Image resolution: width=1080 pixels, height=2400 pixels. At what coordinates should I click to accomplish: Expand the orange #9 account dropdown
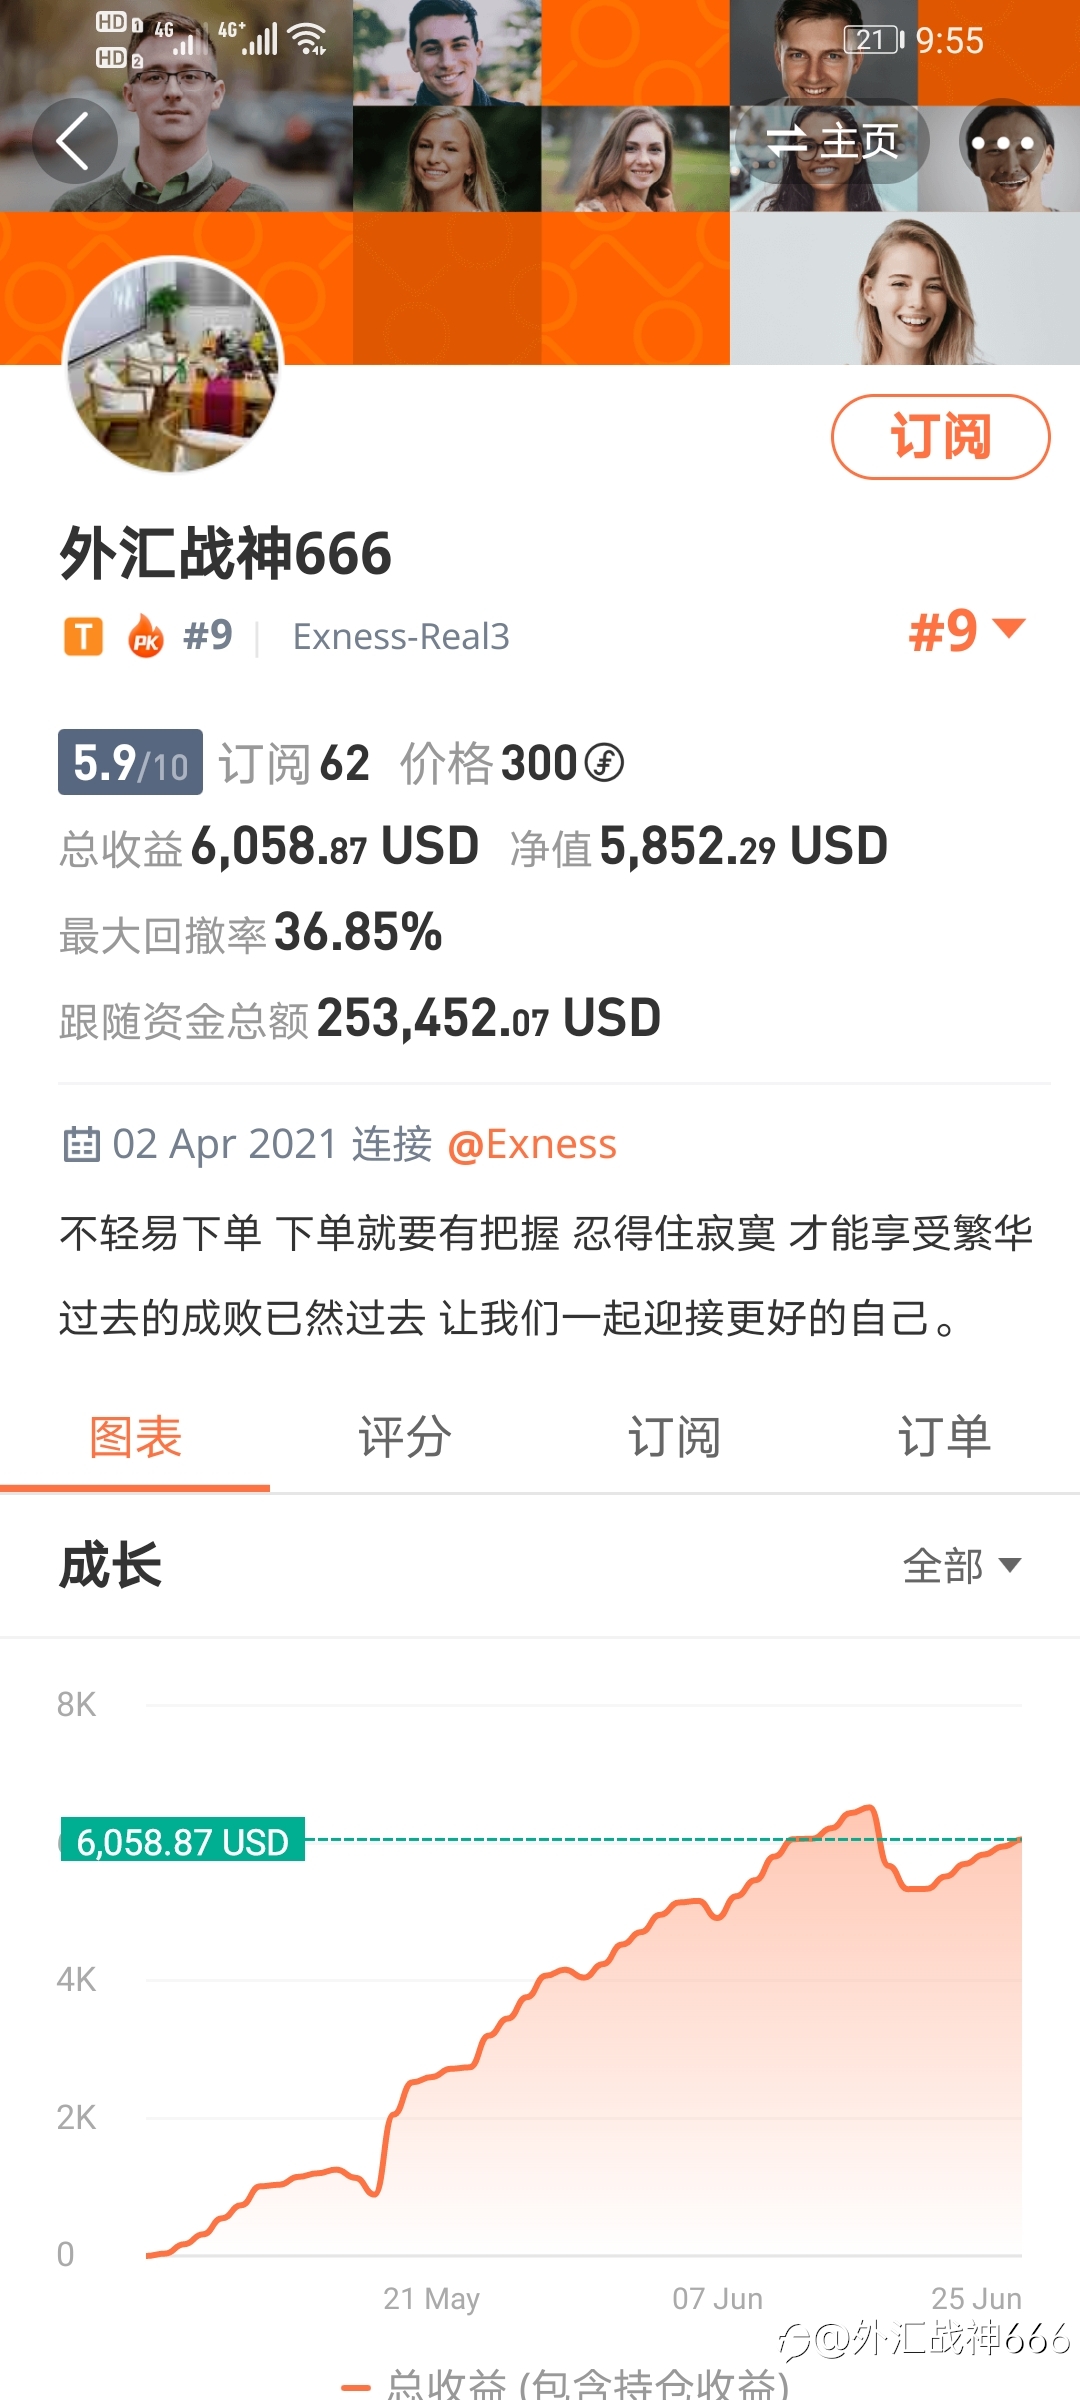pos(966,631)
